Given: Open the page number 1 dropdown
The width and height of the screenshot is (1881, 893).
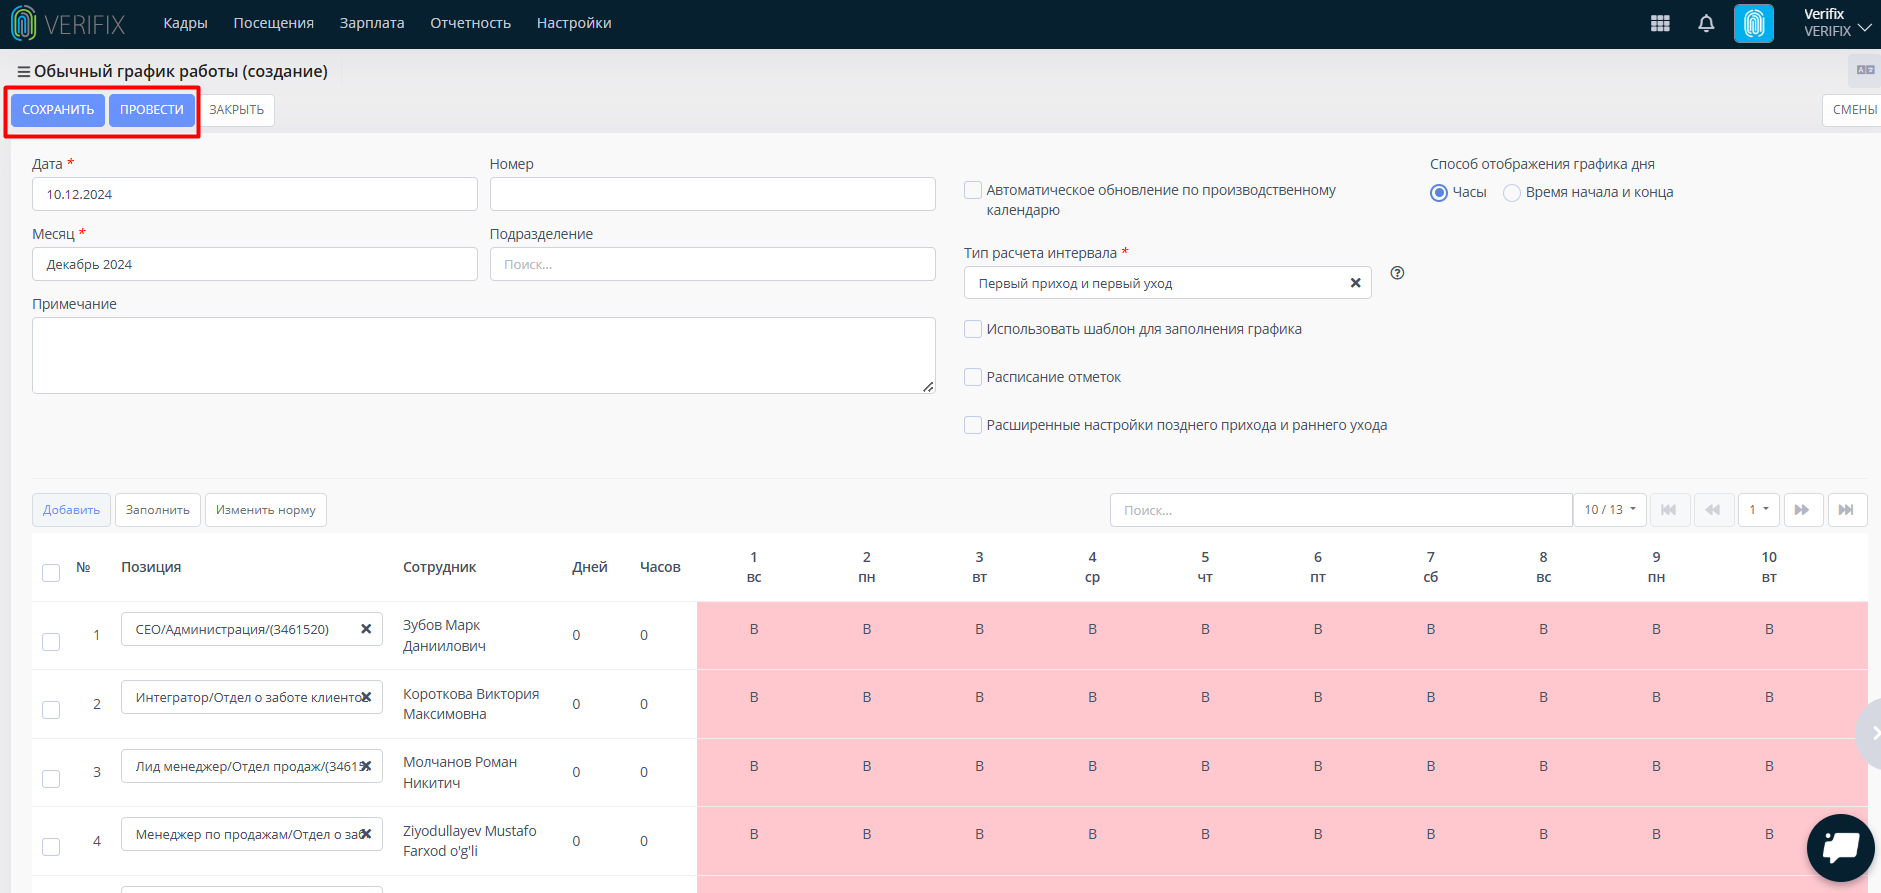Looking at the screenshot, I should coord(1759,510).
